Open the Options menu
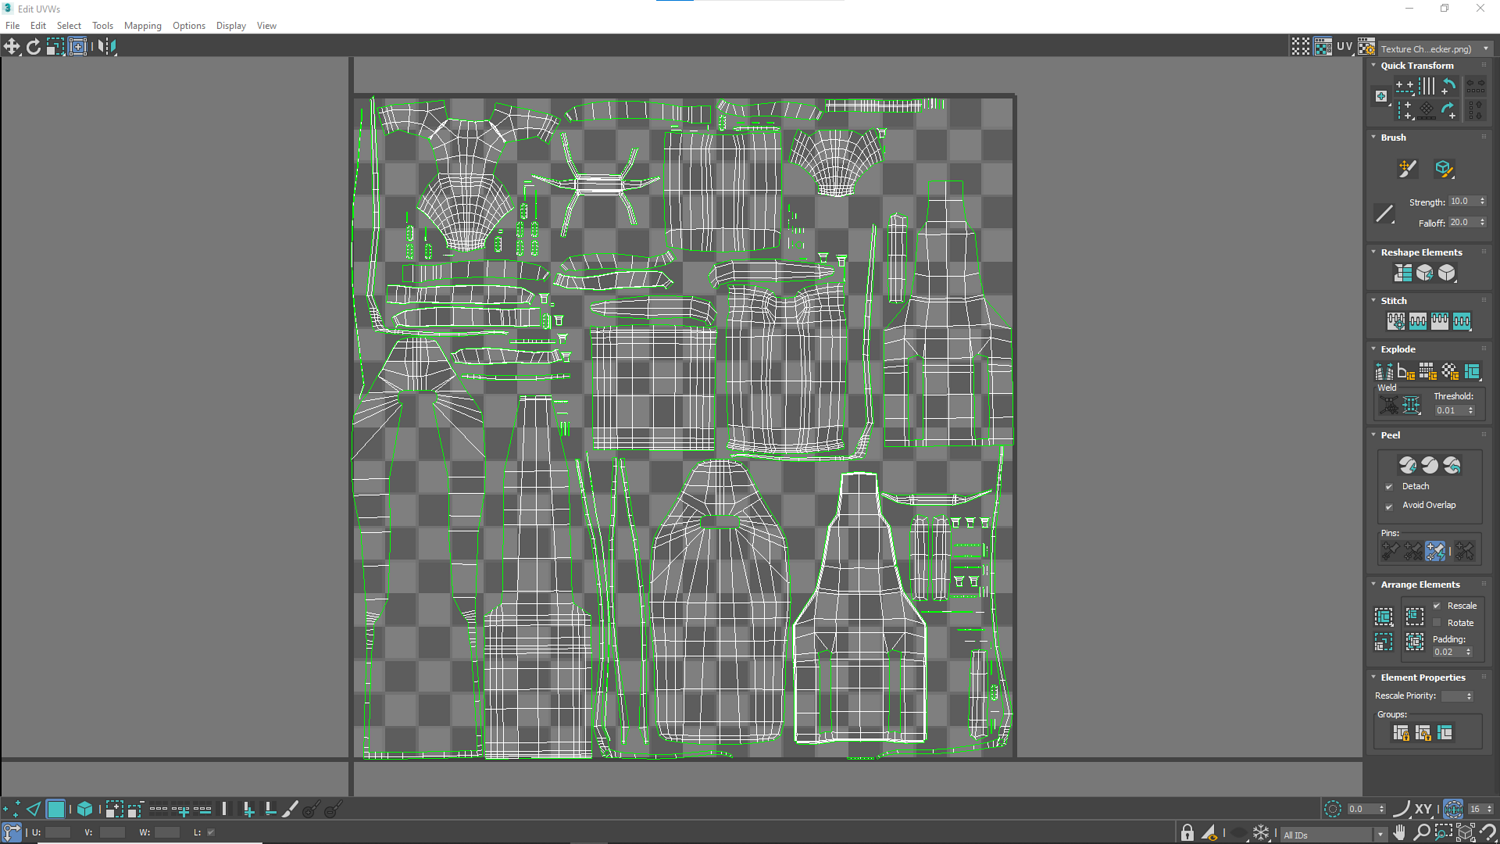1500x844 pixels. 188,26
